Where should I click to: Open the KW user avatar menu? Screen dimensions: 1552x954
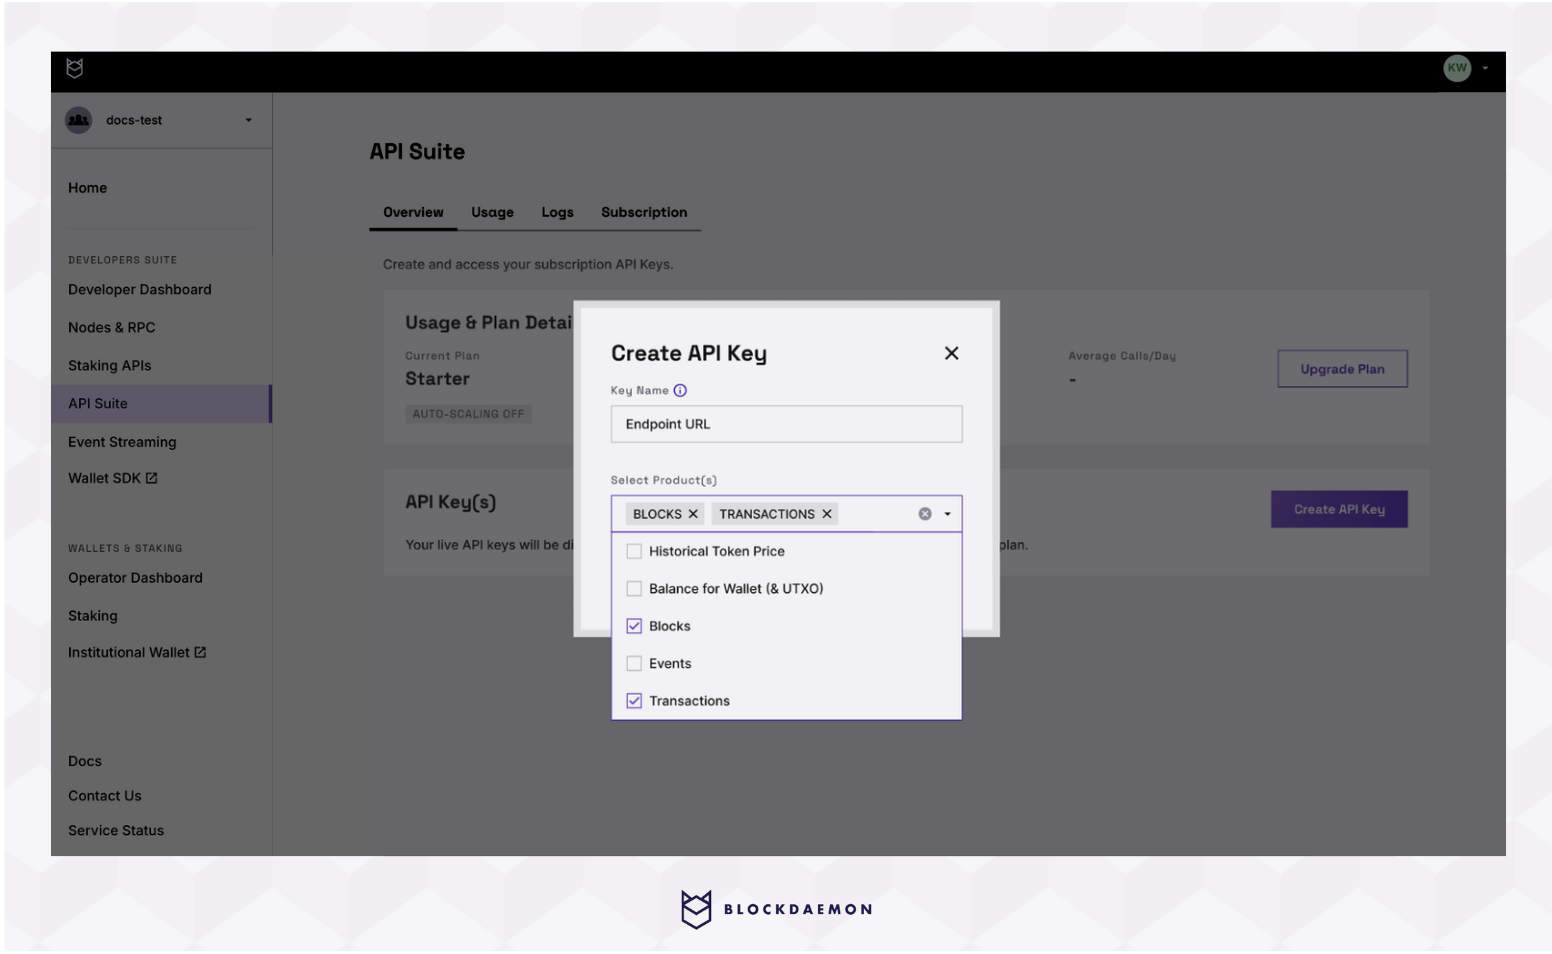coord(1456,68)
